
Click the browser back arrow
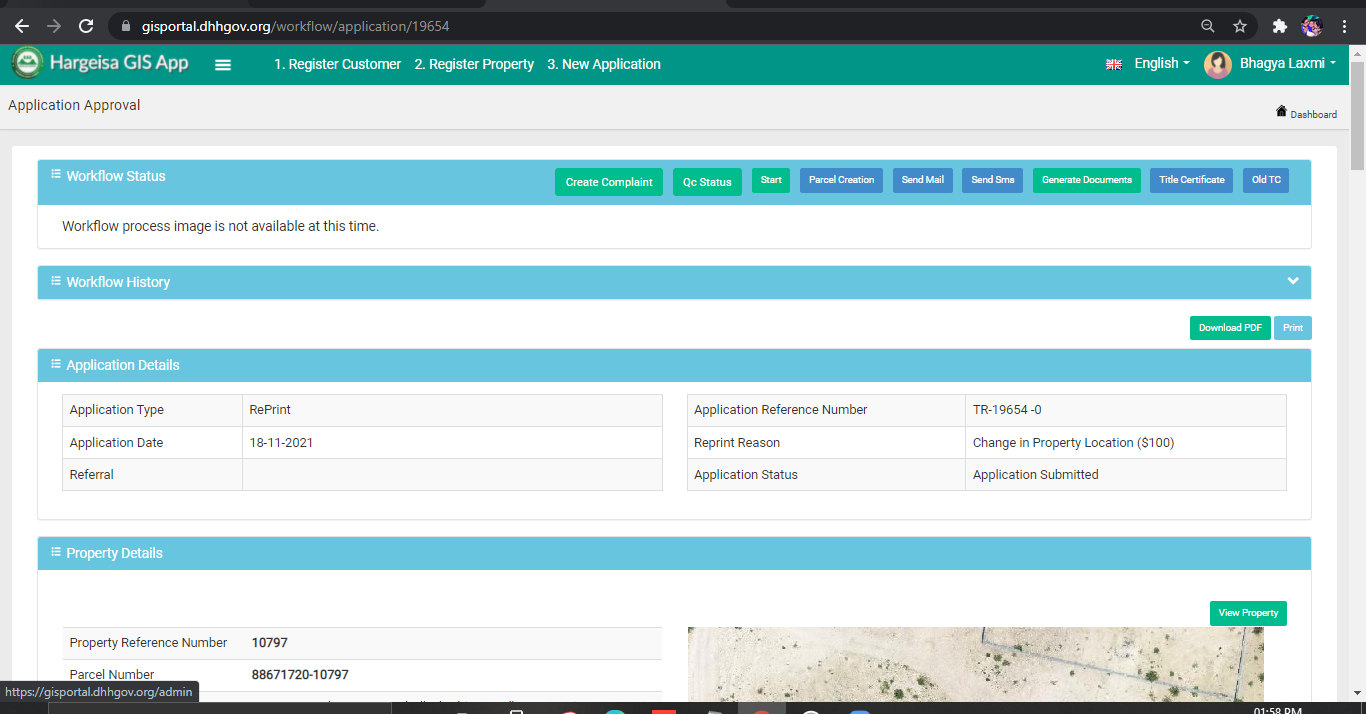[22, 26]
